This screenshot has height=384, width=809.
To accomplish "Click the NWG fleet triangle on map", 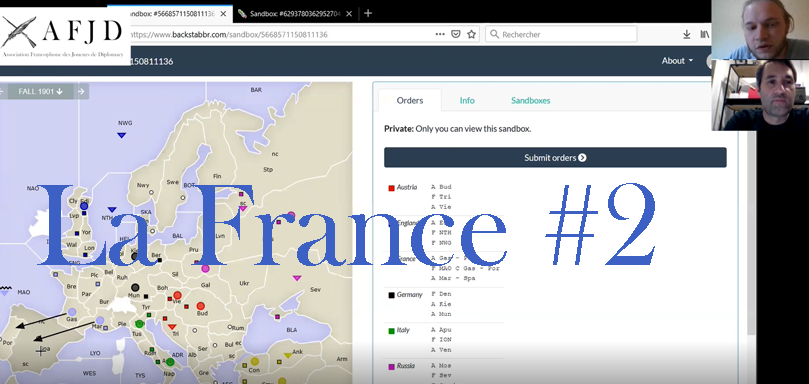I will tap(122, 135).
